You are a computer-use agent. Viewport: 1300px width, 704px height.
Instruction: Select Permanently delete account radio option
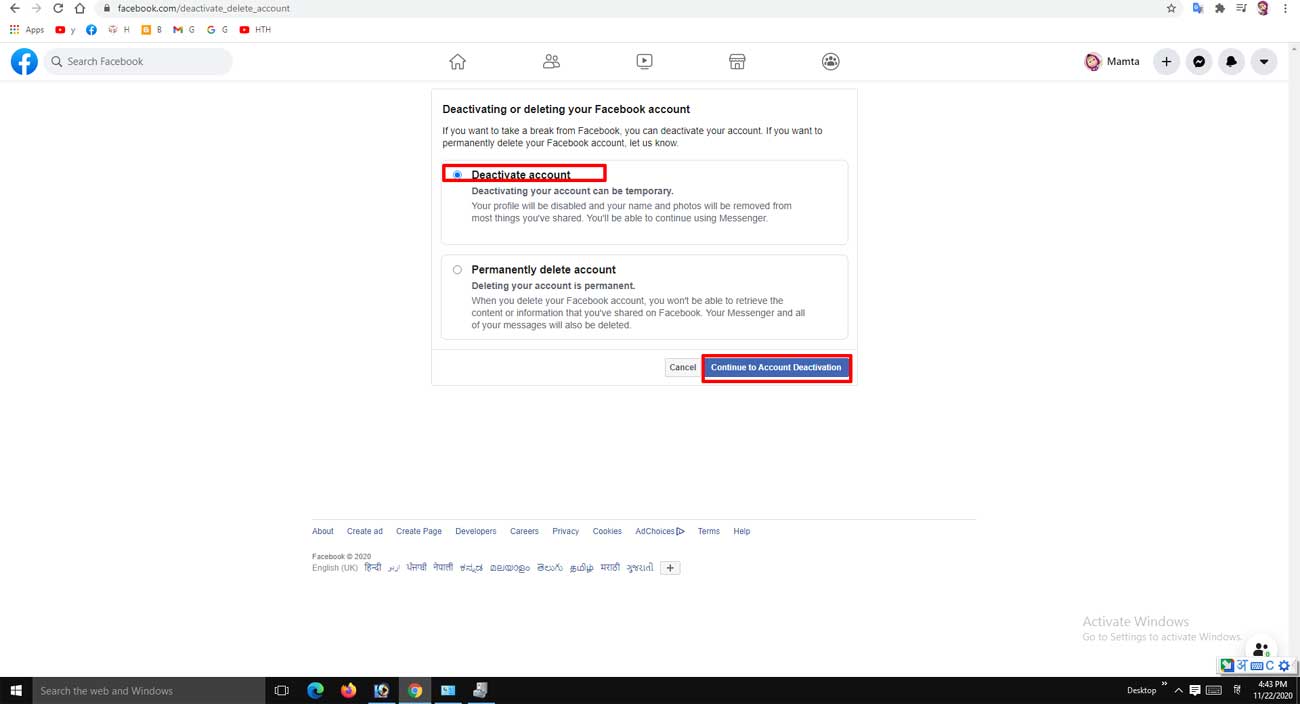(x=457, y=270)
